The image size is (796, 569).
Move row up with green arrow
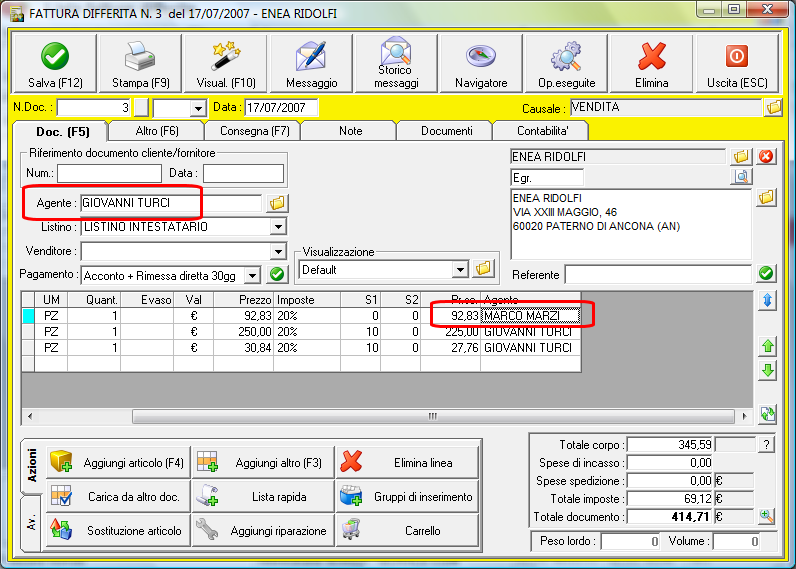point(768,346)
